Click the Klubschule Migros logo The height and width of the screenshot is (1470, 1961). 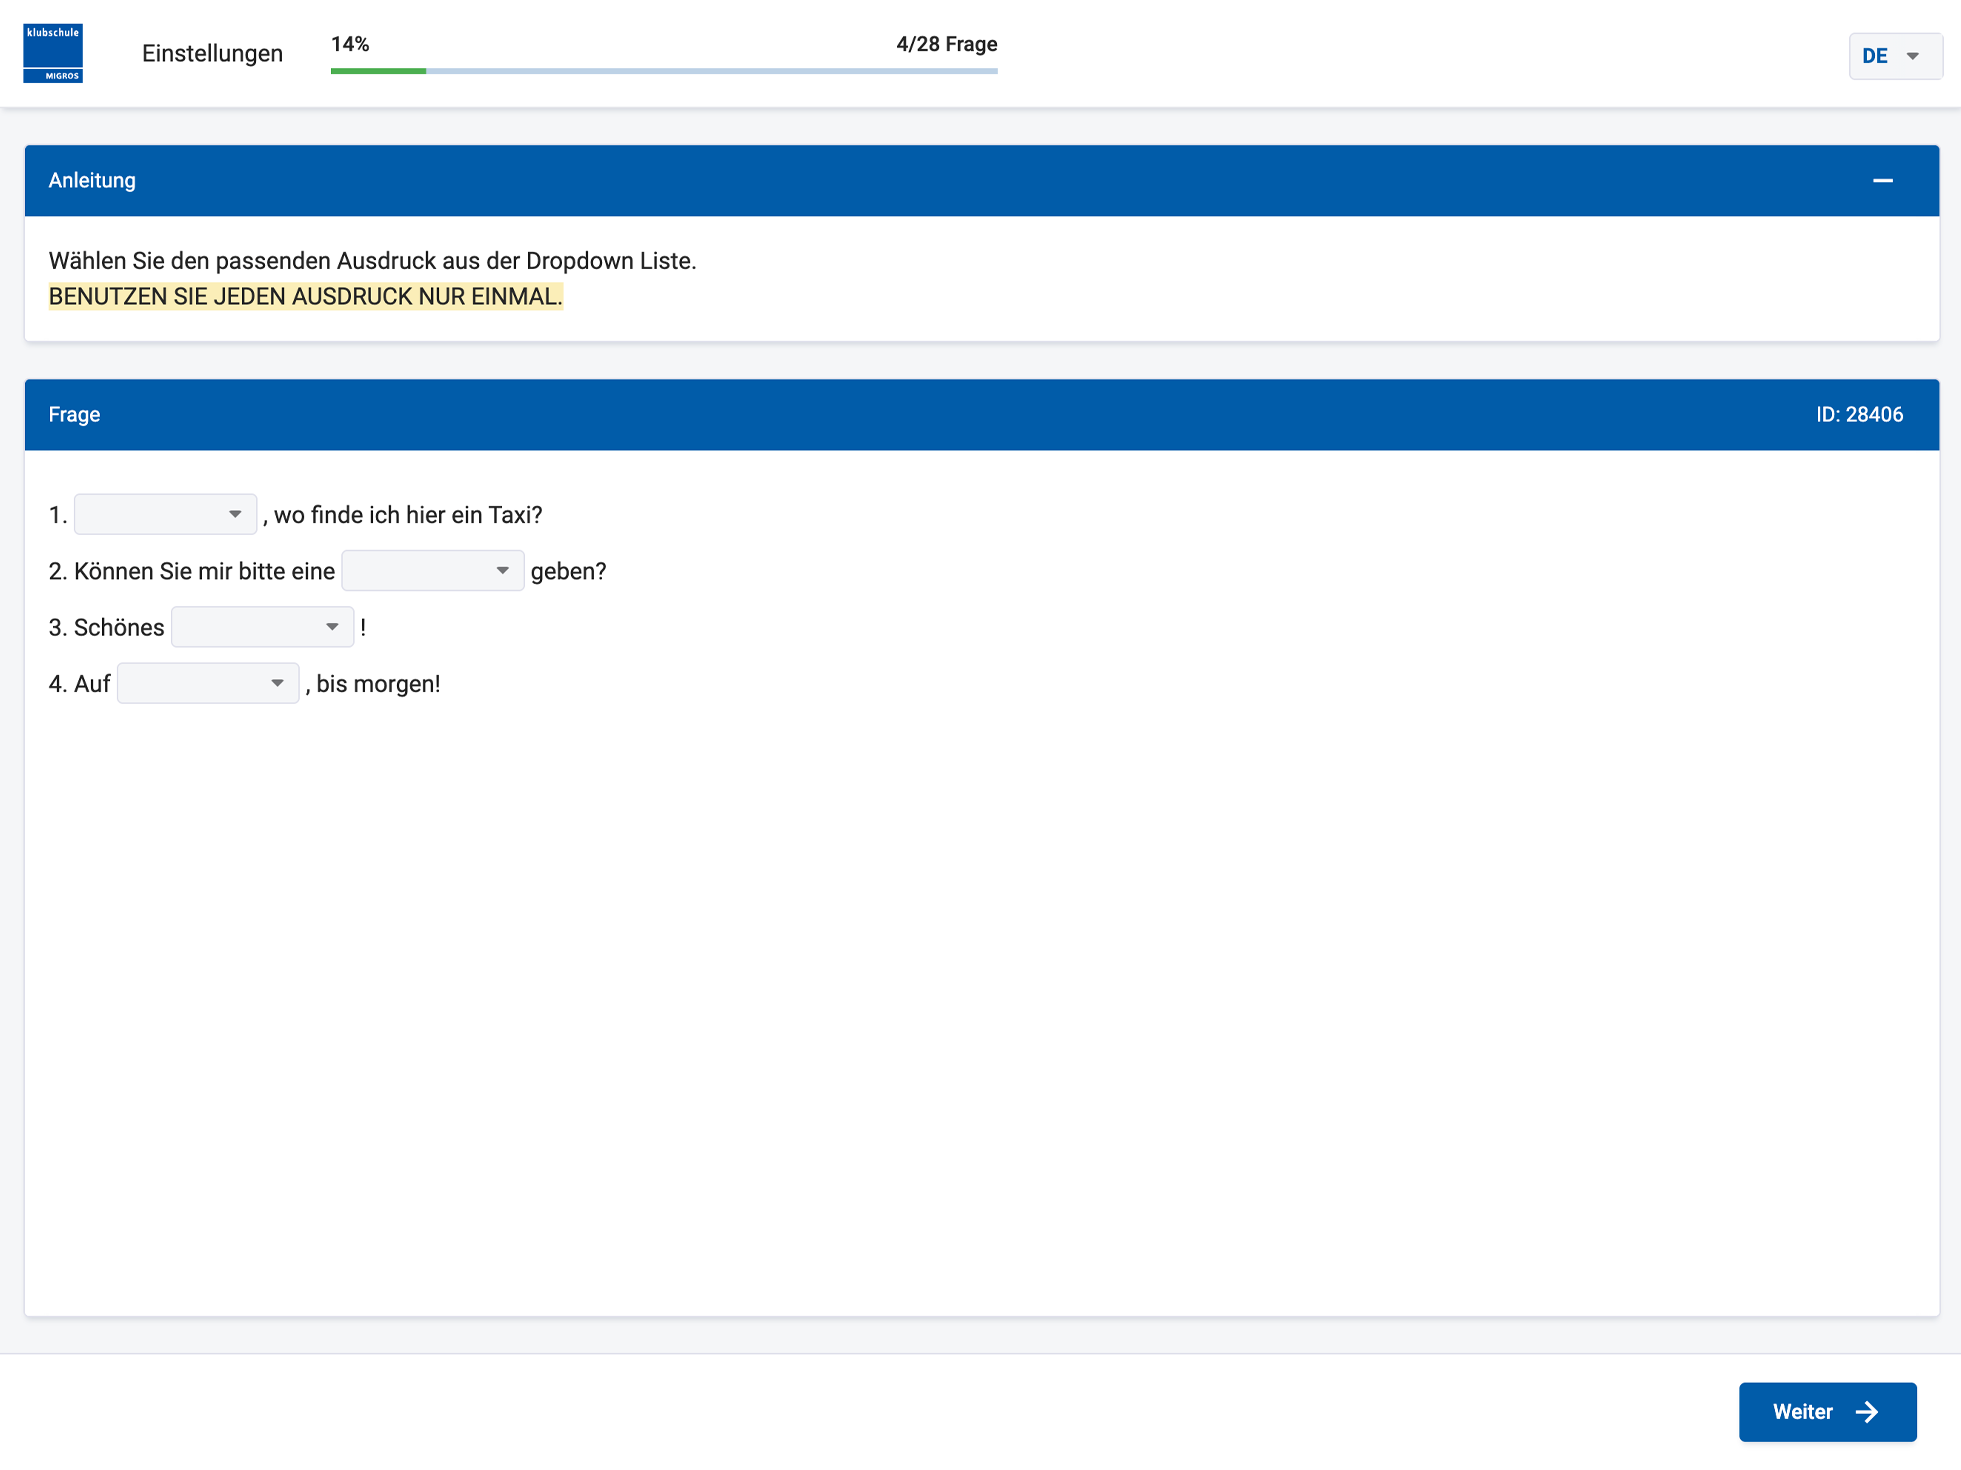click(53, 53)
